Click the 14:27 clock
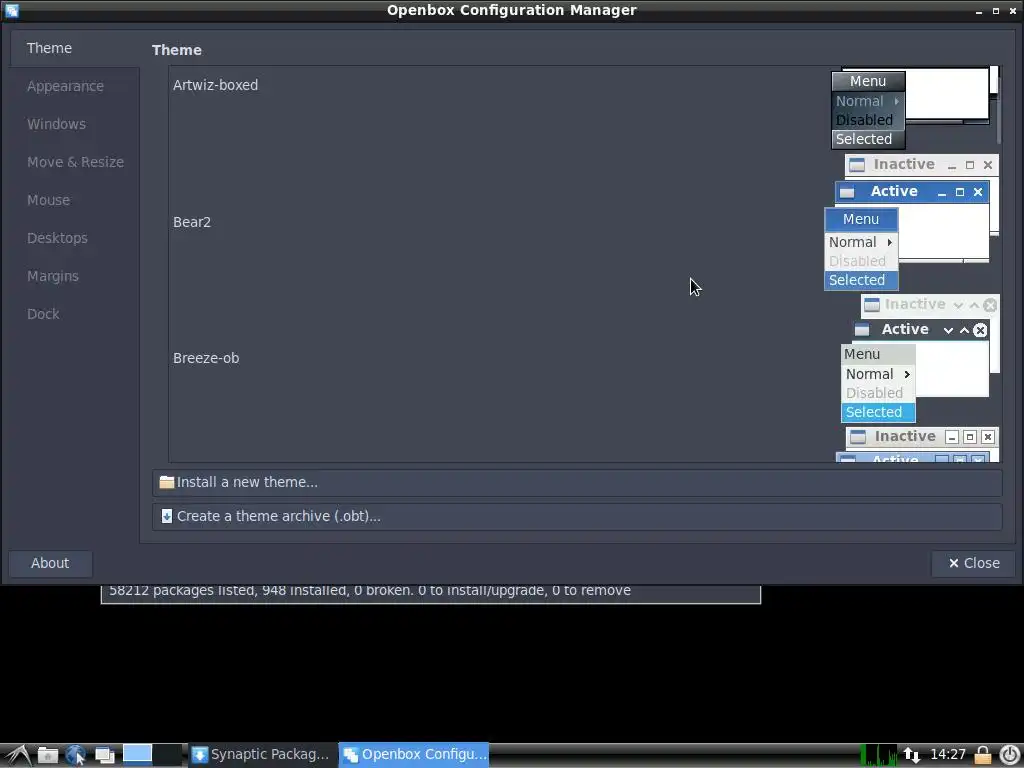This screenshot has height=768, width=1024. (x=948, y=755)
